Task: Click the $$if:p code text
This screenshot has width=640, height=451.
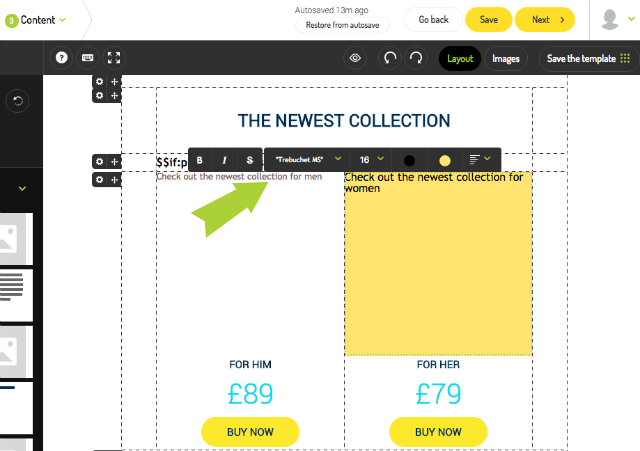Action: click(x=172, y=162)
